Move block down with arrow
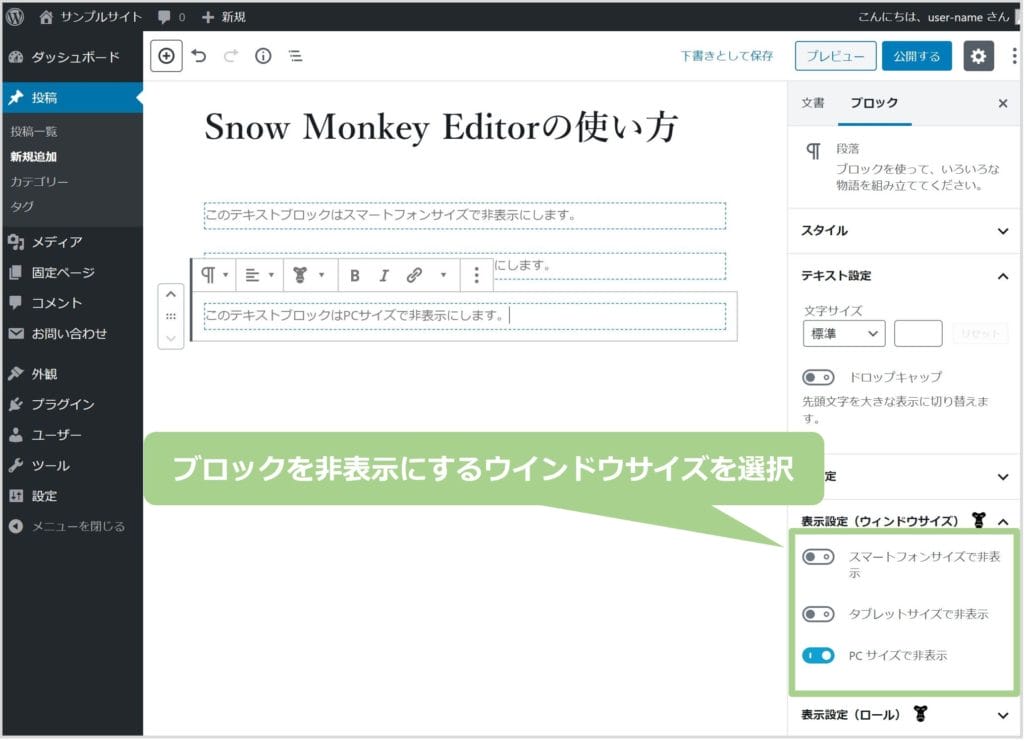The image size is (1024, 741). point(170,338)
